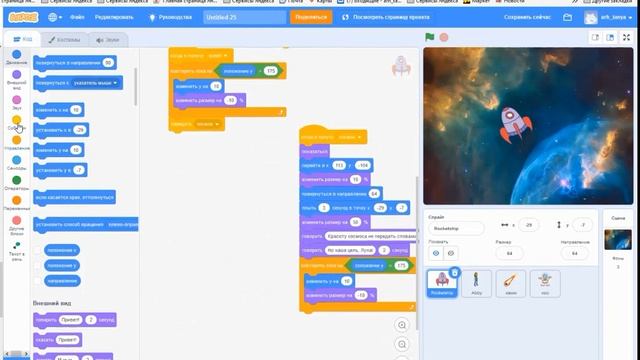Switch to the Звуки tab
The image size is (640, 360).
108,40
